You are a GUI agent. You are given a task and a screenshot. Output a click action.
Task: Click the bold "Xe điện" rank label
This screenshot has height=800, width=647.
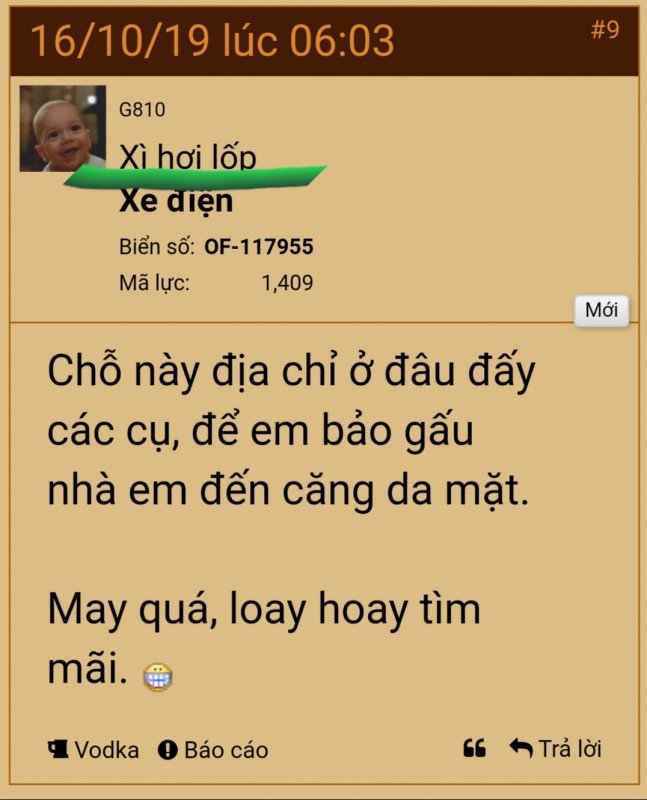(176, 201)
